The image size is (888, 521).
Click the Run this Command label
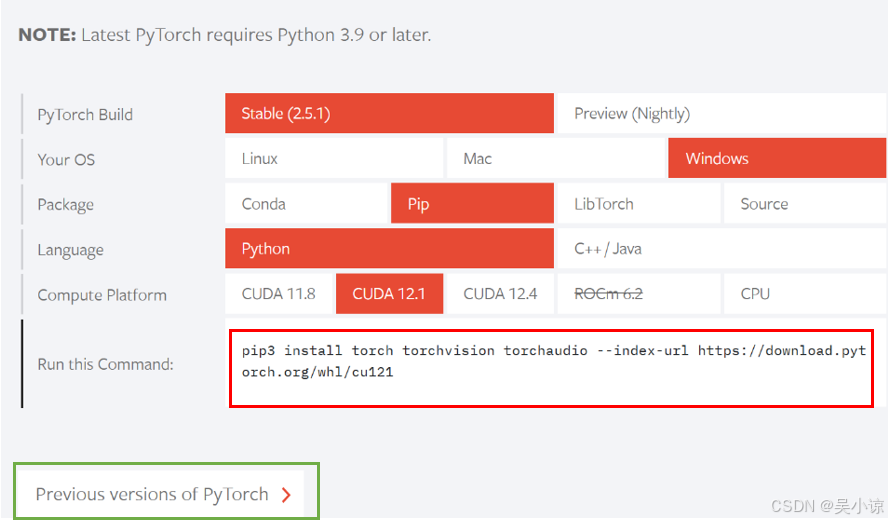[105, 364]
